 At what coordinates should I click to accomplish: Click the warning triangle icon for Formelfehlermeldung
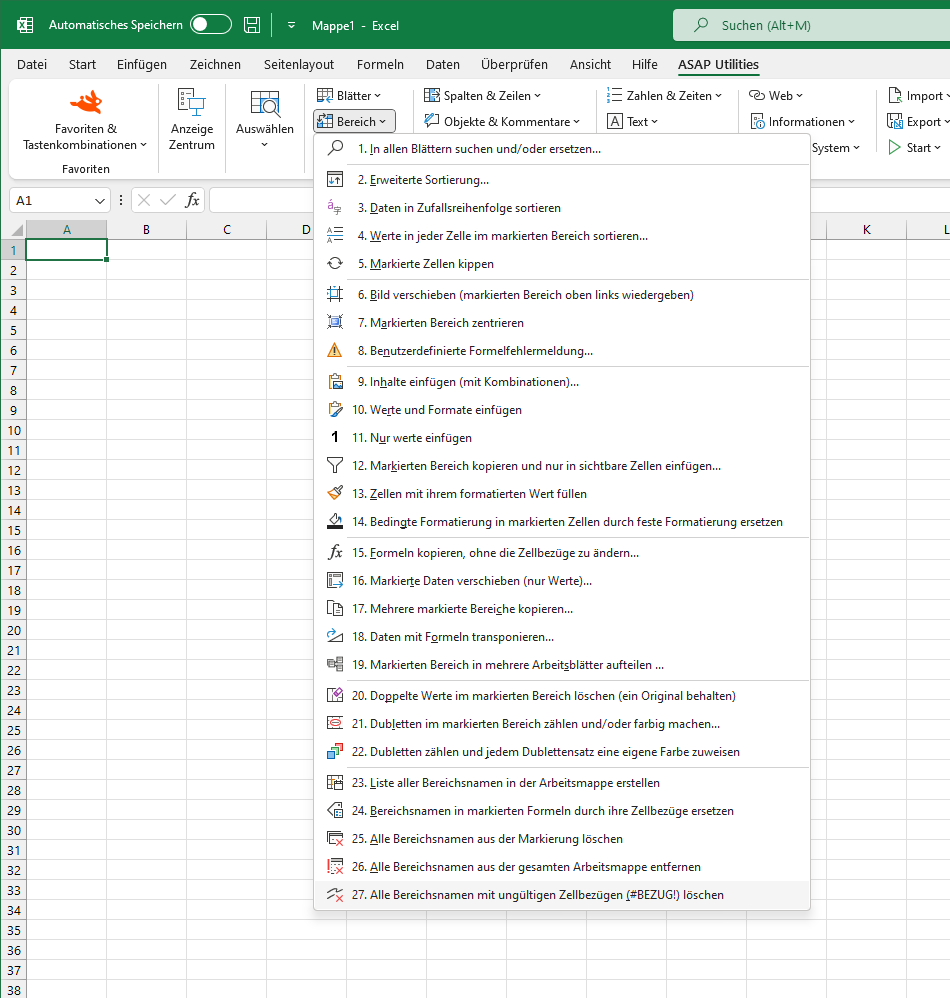point(335,351)
